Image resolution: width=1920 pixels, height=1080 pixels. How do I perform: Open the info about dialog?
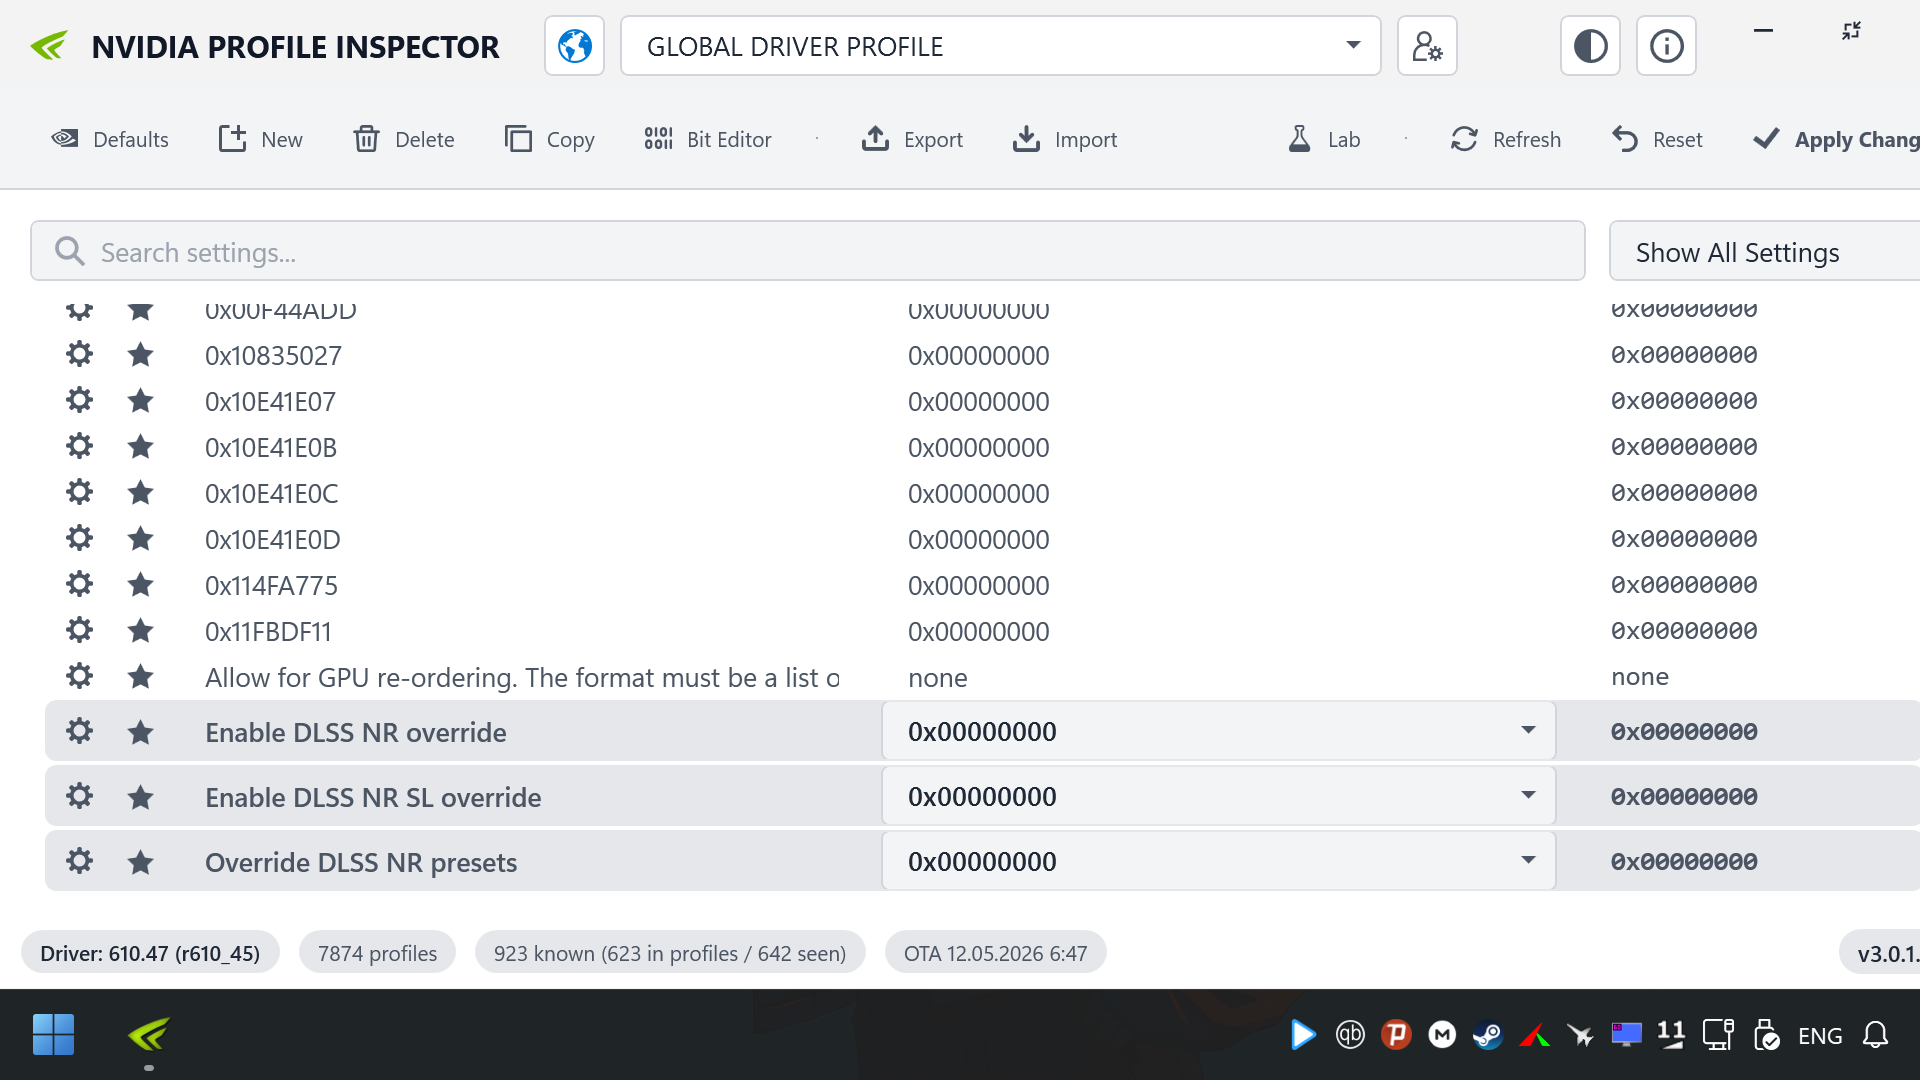(1666, 46)
